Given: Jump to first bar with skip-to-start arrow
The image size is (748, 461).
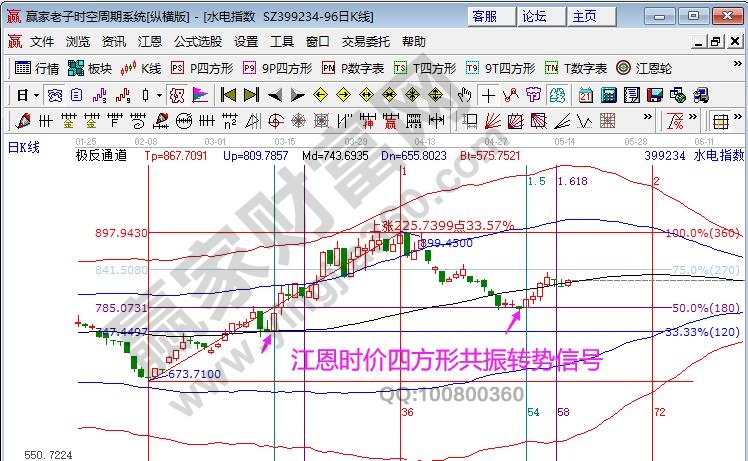Looking at the screenshot, I should 228,95.
